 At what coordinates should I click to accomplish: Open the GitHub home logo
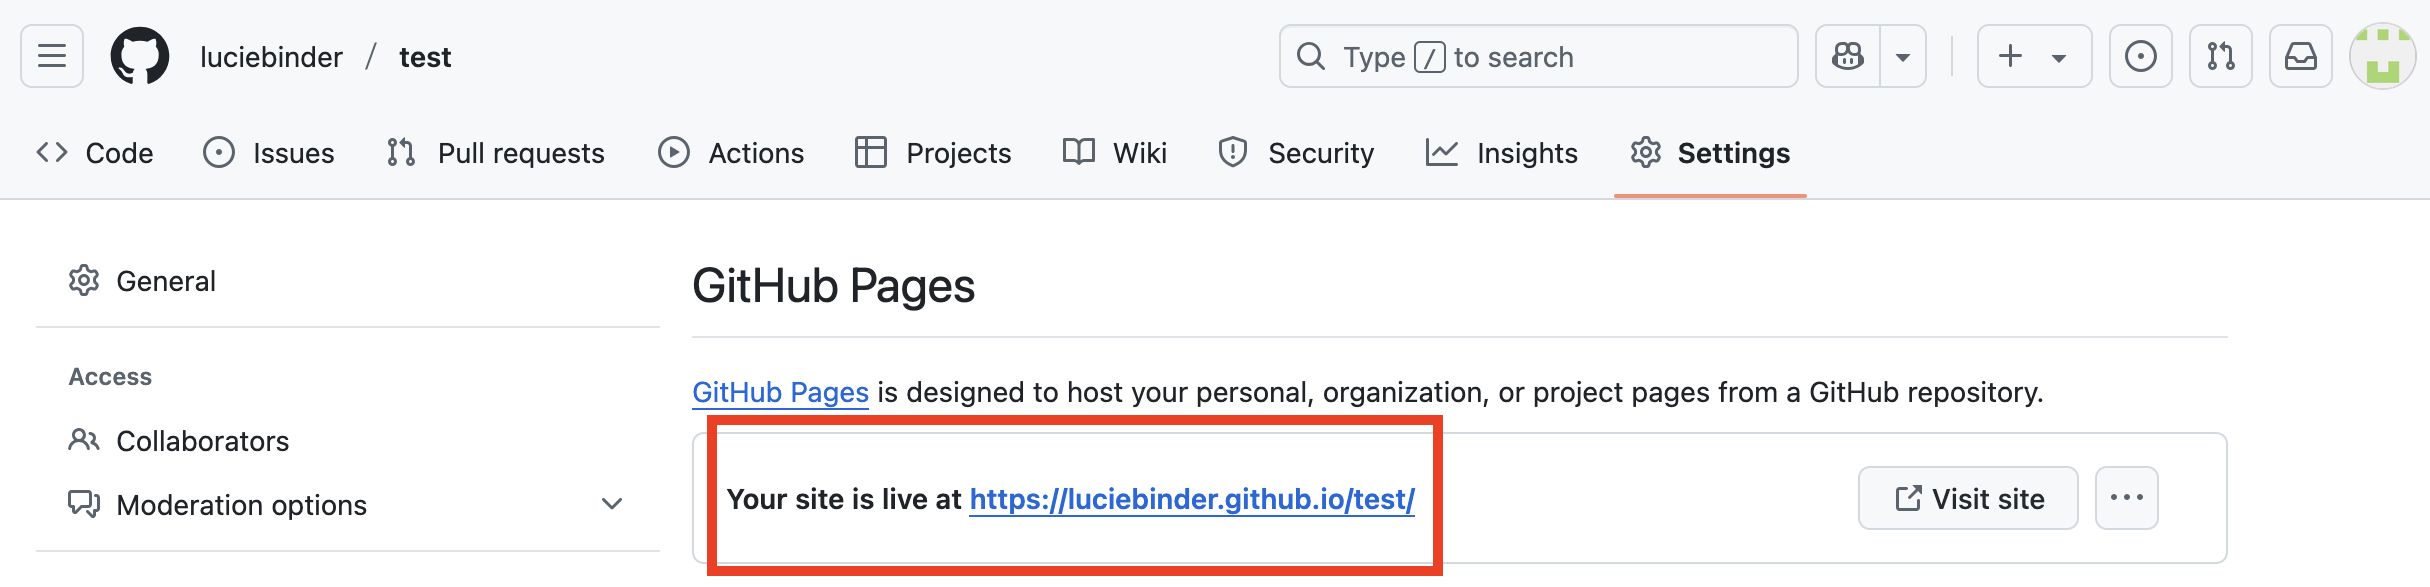tap(140, 56)
